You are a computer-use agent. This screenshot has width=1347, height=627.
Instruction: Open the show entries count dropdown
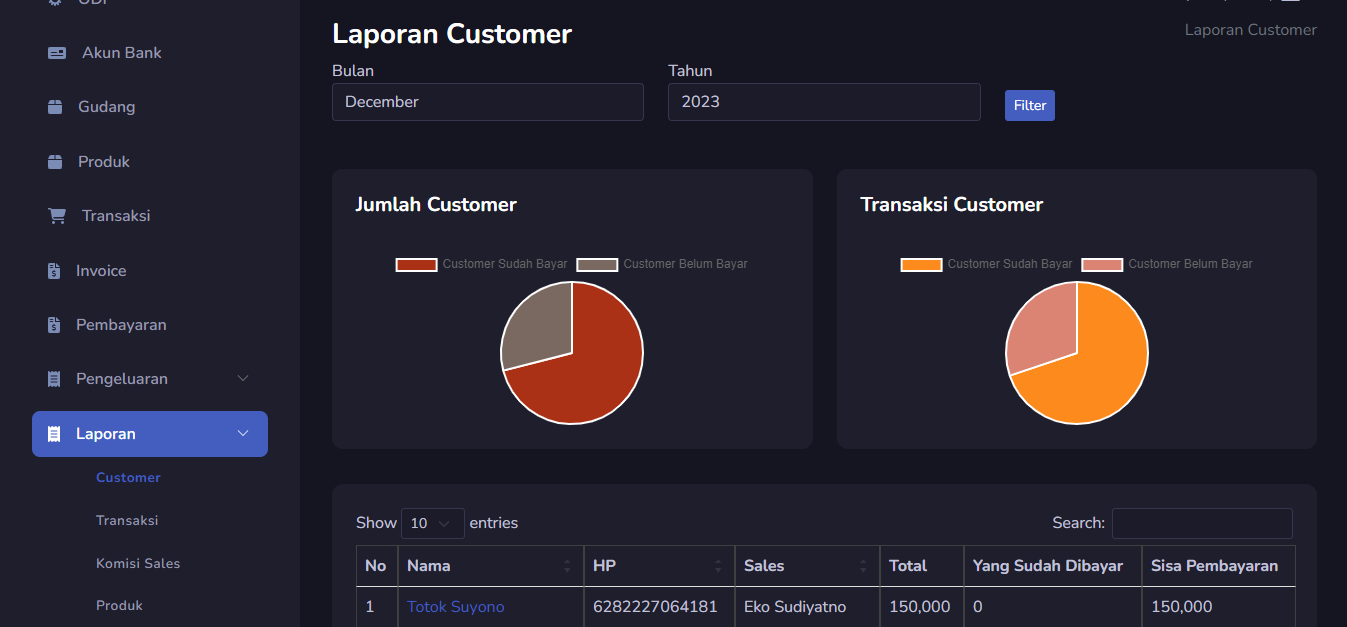click(x=432, y=523)
